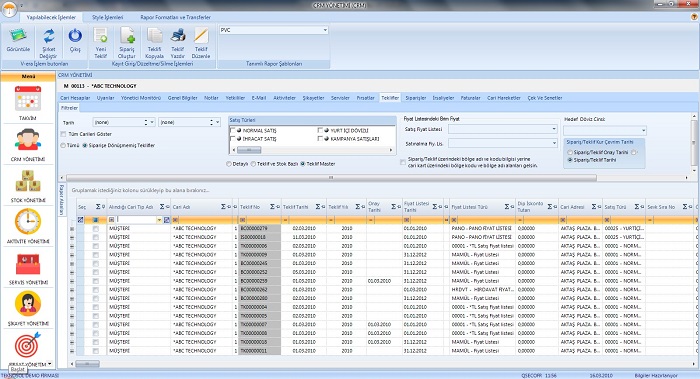The width and height of the screenshot is (700, 379).
Task: Open the Satış Fiyat Listesi dropdown
Action: click(554, 129)
